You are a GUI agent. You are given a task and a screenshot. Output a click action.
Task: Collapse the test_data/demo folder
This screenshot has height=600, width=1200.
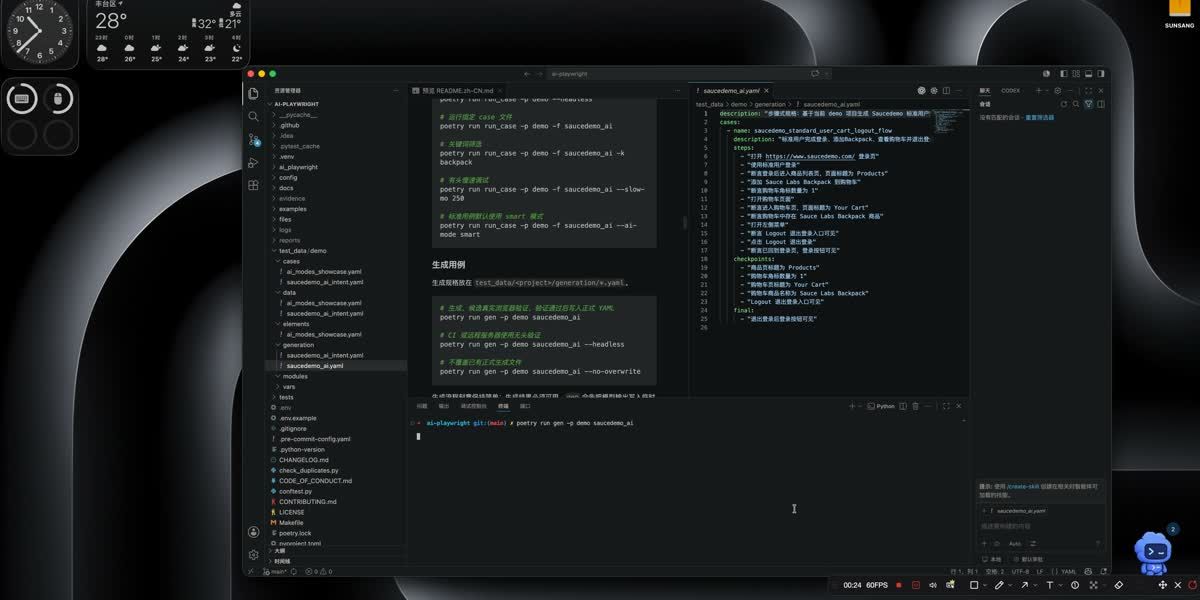coord(302,251)
